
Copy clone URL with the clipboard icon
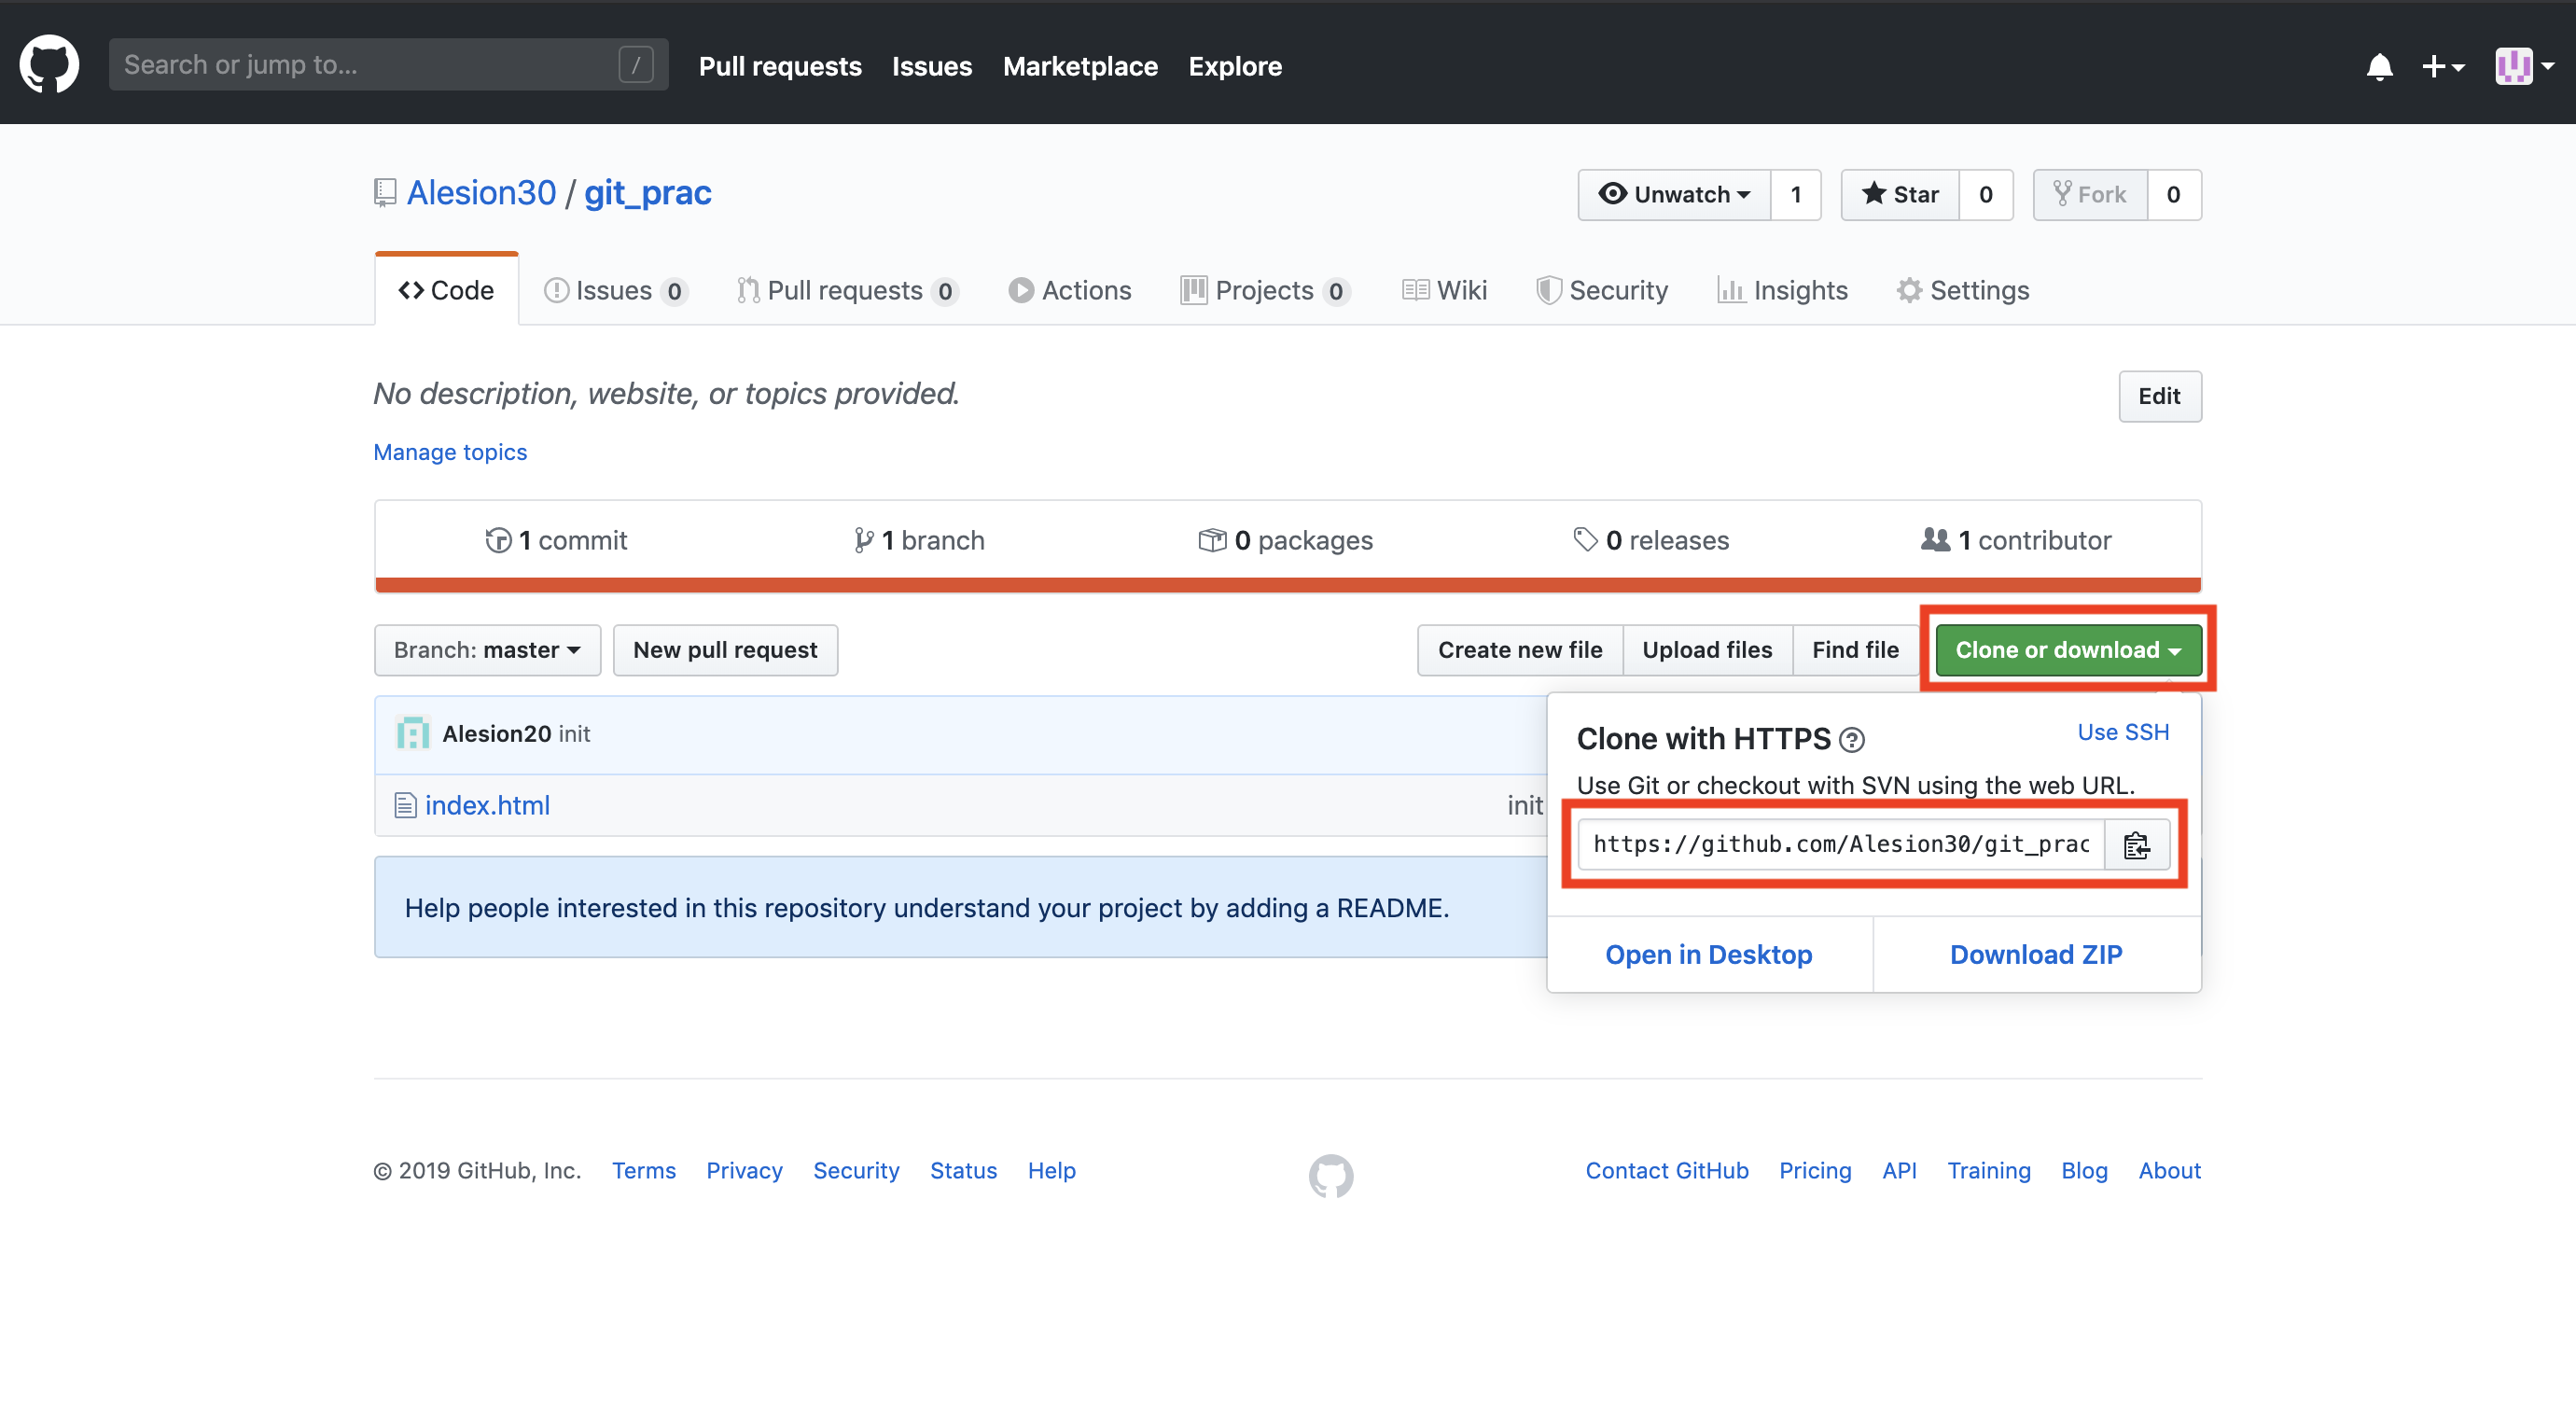(2137, 844)
